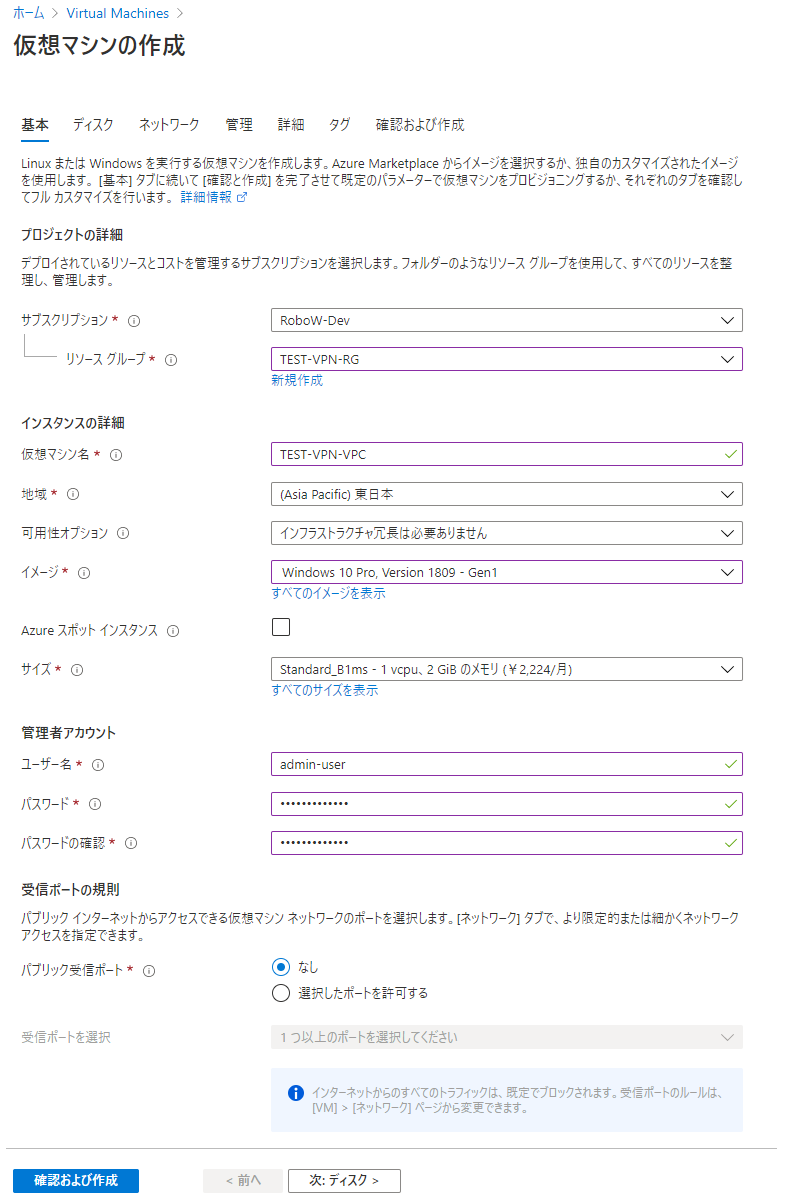
Task: Expand the 地域 dropdown with 東日本
Action: tap(507, 494)
